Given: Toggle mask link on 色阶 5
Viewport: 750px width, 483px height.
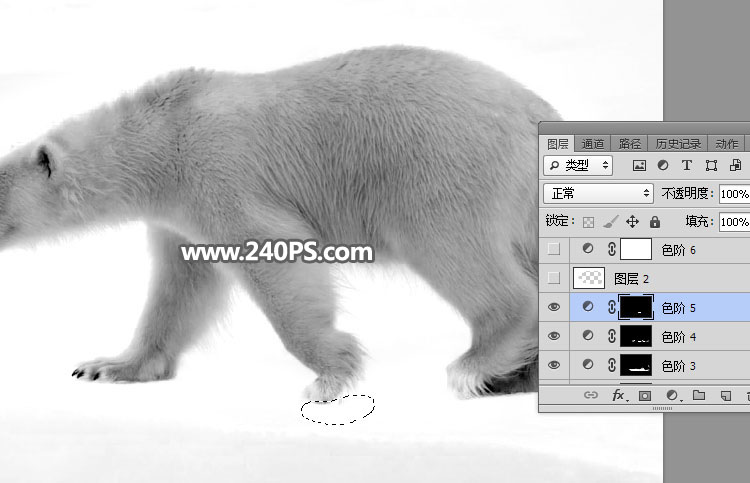Looking at the screenshot, I should click(x=612, y=307).
